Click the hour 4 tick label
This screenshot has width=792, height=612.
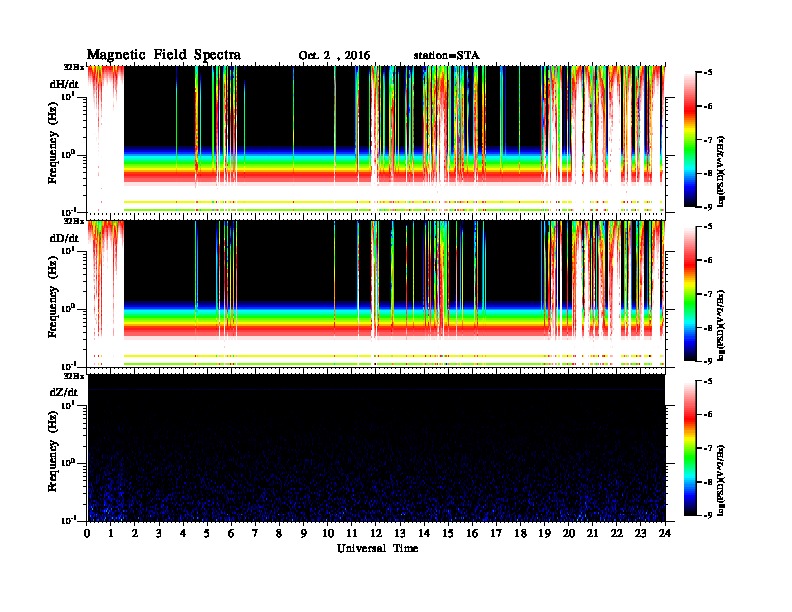coord(183,534)
